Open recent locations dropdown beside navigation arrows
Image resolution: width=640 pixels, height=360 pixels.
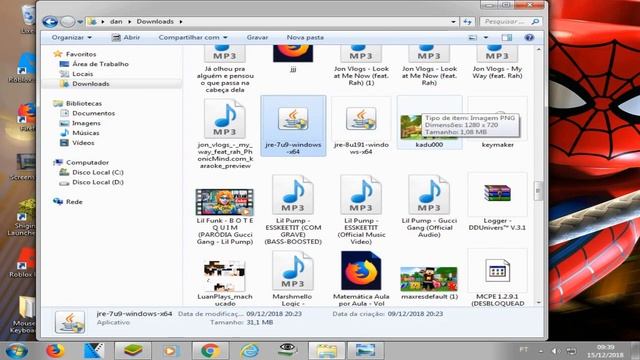80,22
